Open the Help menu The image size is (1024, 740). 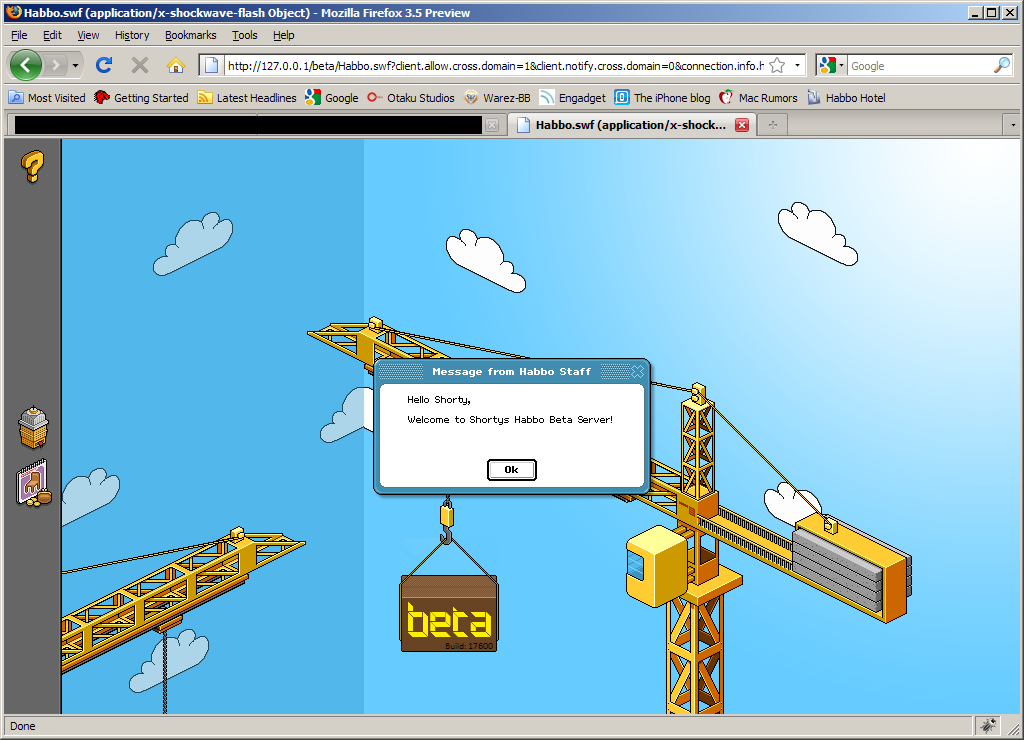click(283, 35)
